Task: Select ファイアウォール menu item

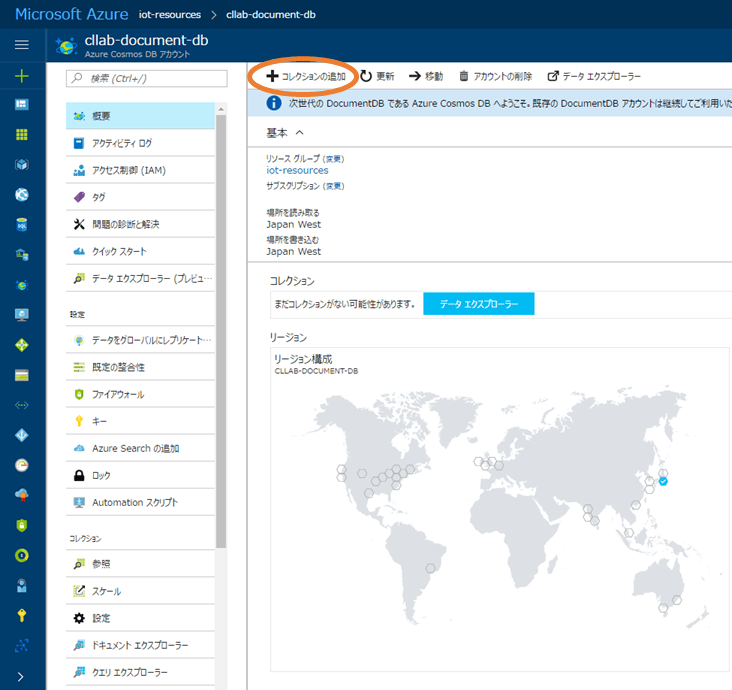Action: pyautogui.click(x=140, y=394)
